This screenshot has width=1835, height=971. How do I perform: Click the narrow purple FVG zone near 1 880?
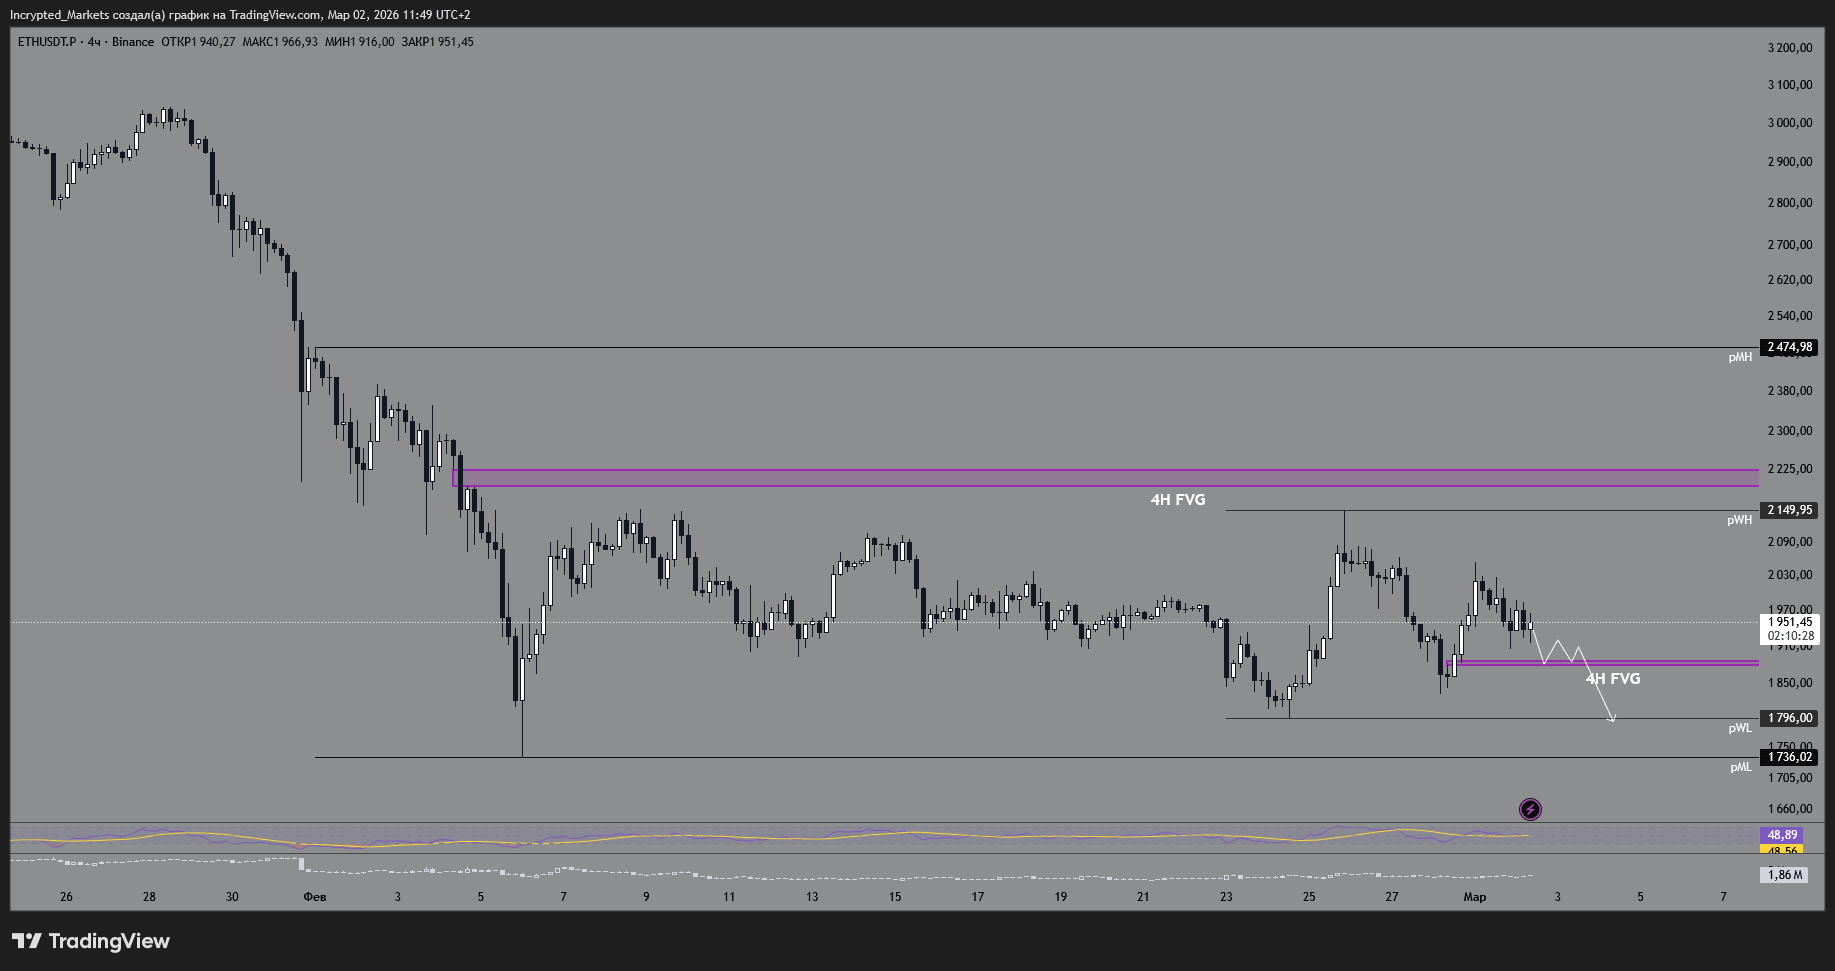click(1602, 662)
